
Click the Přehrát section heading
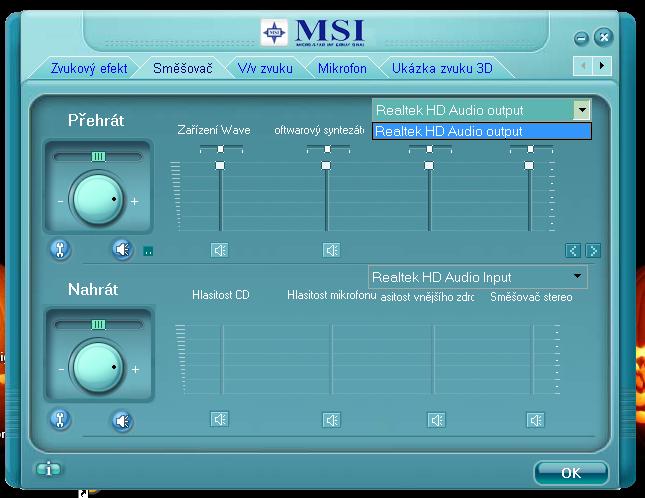pos(96,120)
